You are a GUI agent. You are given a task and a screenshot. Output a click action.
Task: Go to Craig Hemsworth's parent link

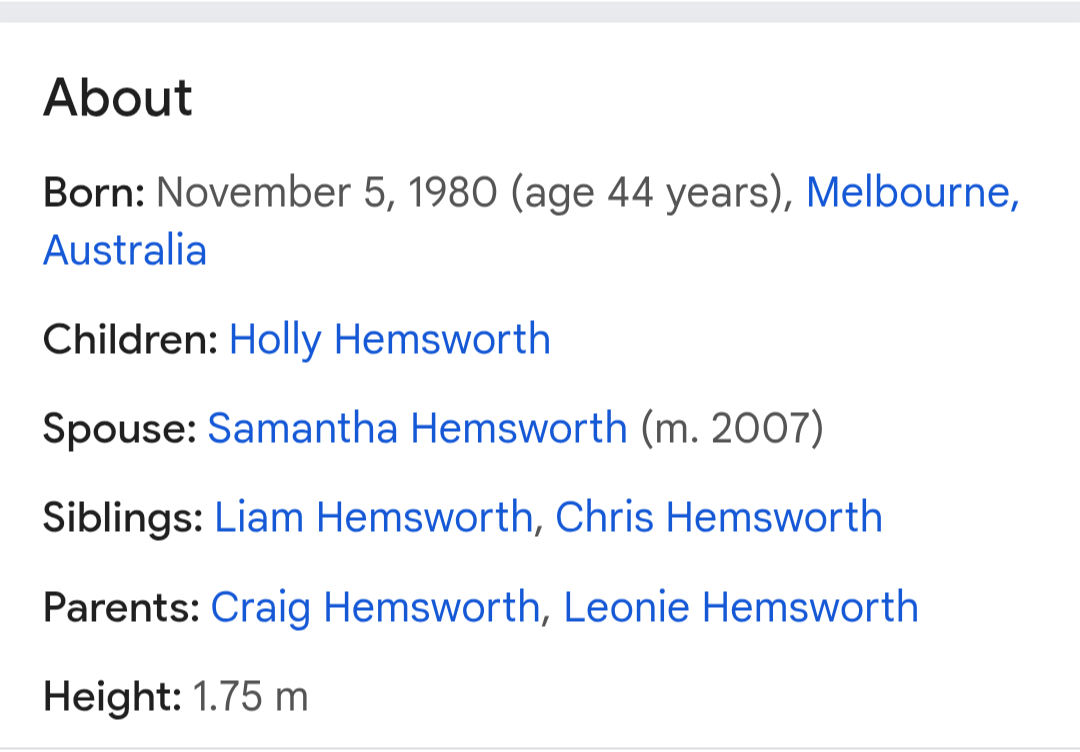[374, 608]
